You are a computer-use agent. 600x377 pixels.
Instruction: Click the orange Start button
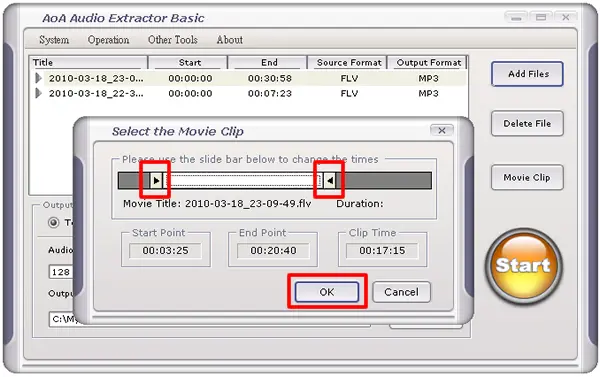pyautogui.click(x=523, y=265)
